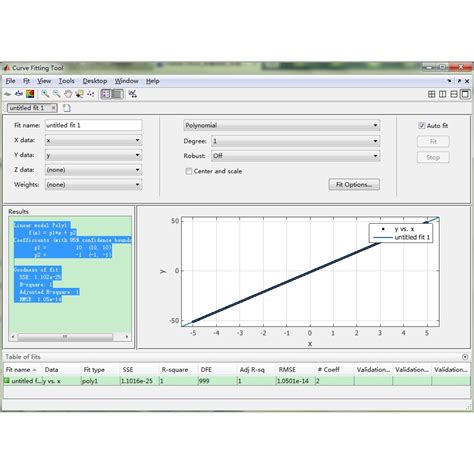Click the RMSE column header

tap(296, 370)
